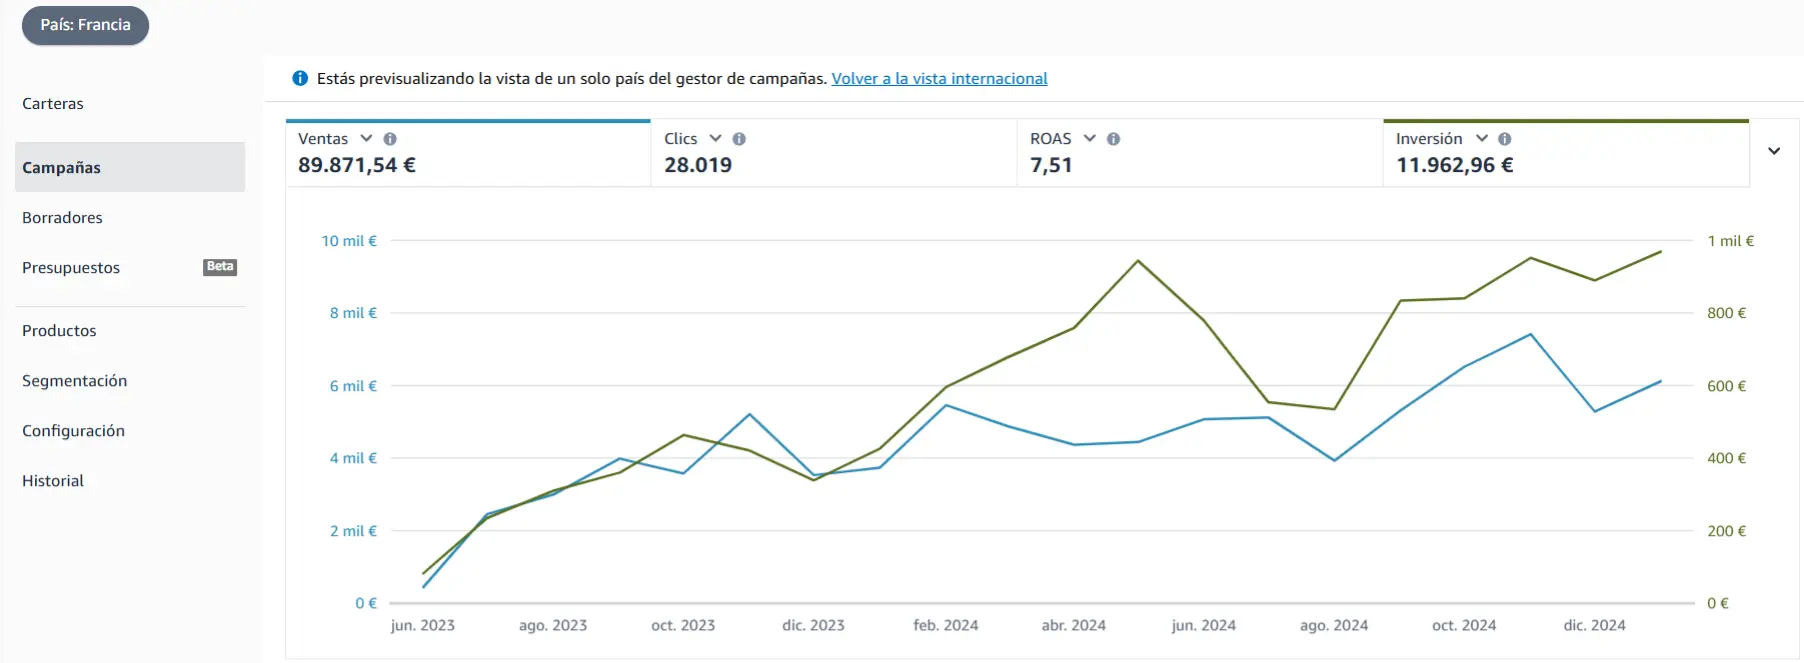Click the Inversión info icon
This screenshot has width=1804, height=663.
click(x=1504, y=139)
